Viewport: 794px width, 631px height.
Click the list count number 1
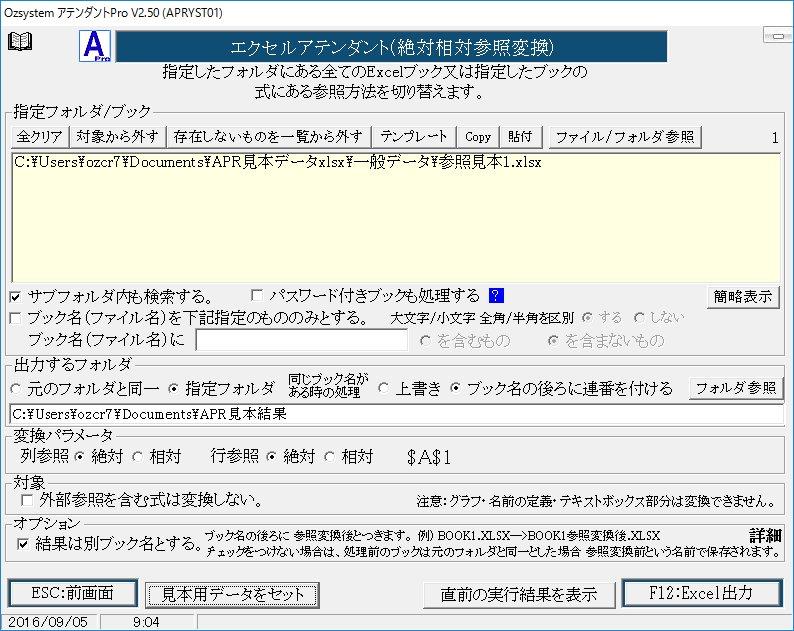[x=775, y=138]
